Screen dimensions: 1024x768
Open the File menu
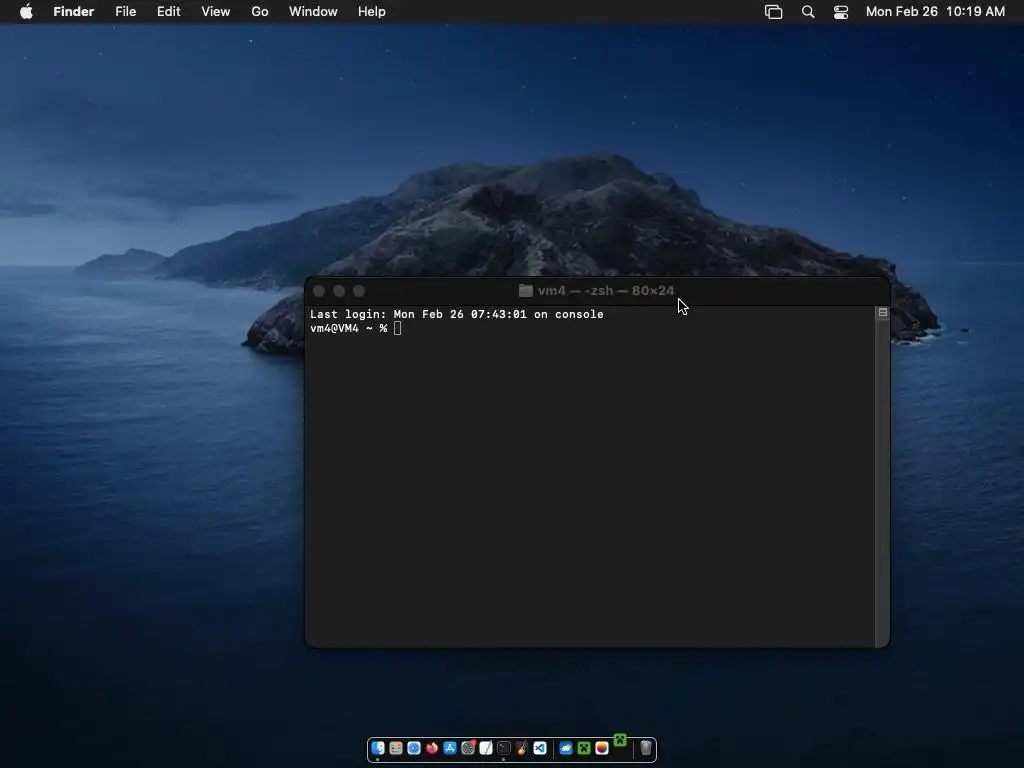[x=125, y=11]
